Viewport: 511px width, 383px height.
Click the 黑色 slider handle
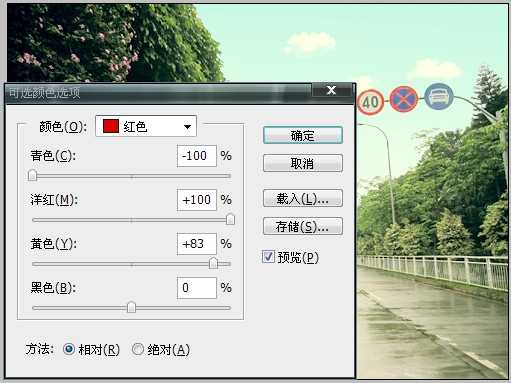[x=131, y=307]
